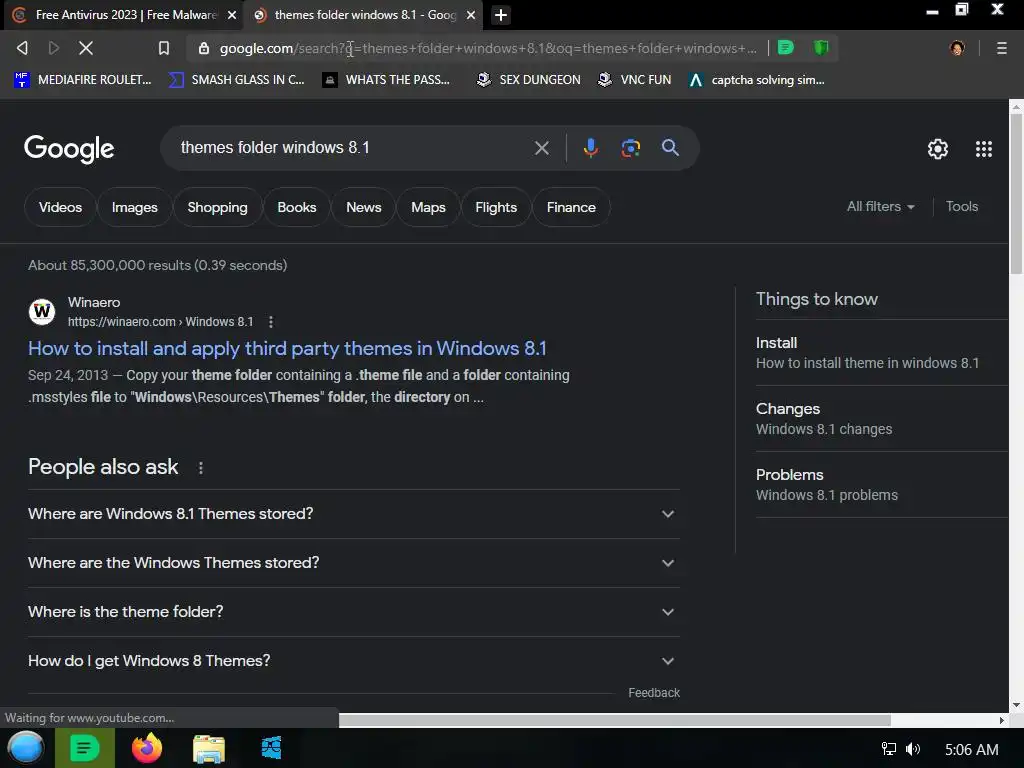Click inside the Google search field
The width and height of the screenshot is (1024, 768).
point(353,148)
